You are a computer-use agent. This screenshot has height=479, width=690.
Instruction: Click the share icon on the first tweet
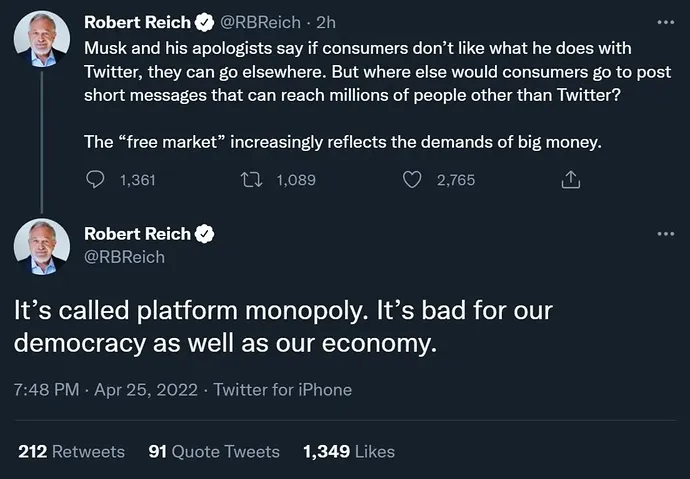coord(571,180)
